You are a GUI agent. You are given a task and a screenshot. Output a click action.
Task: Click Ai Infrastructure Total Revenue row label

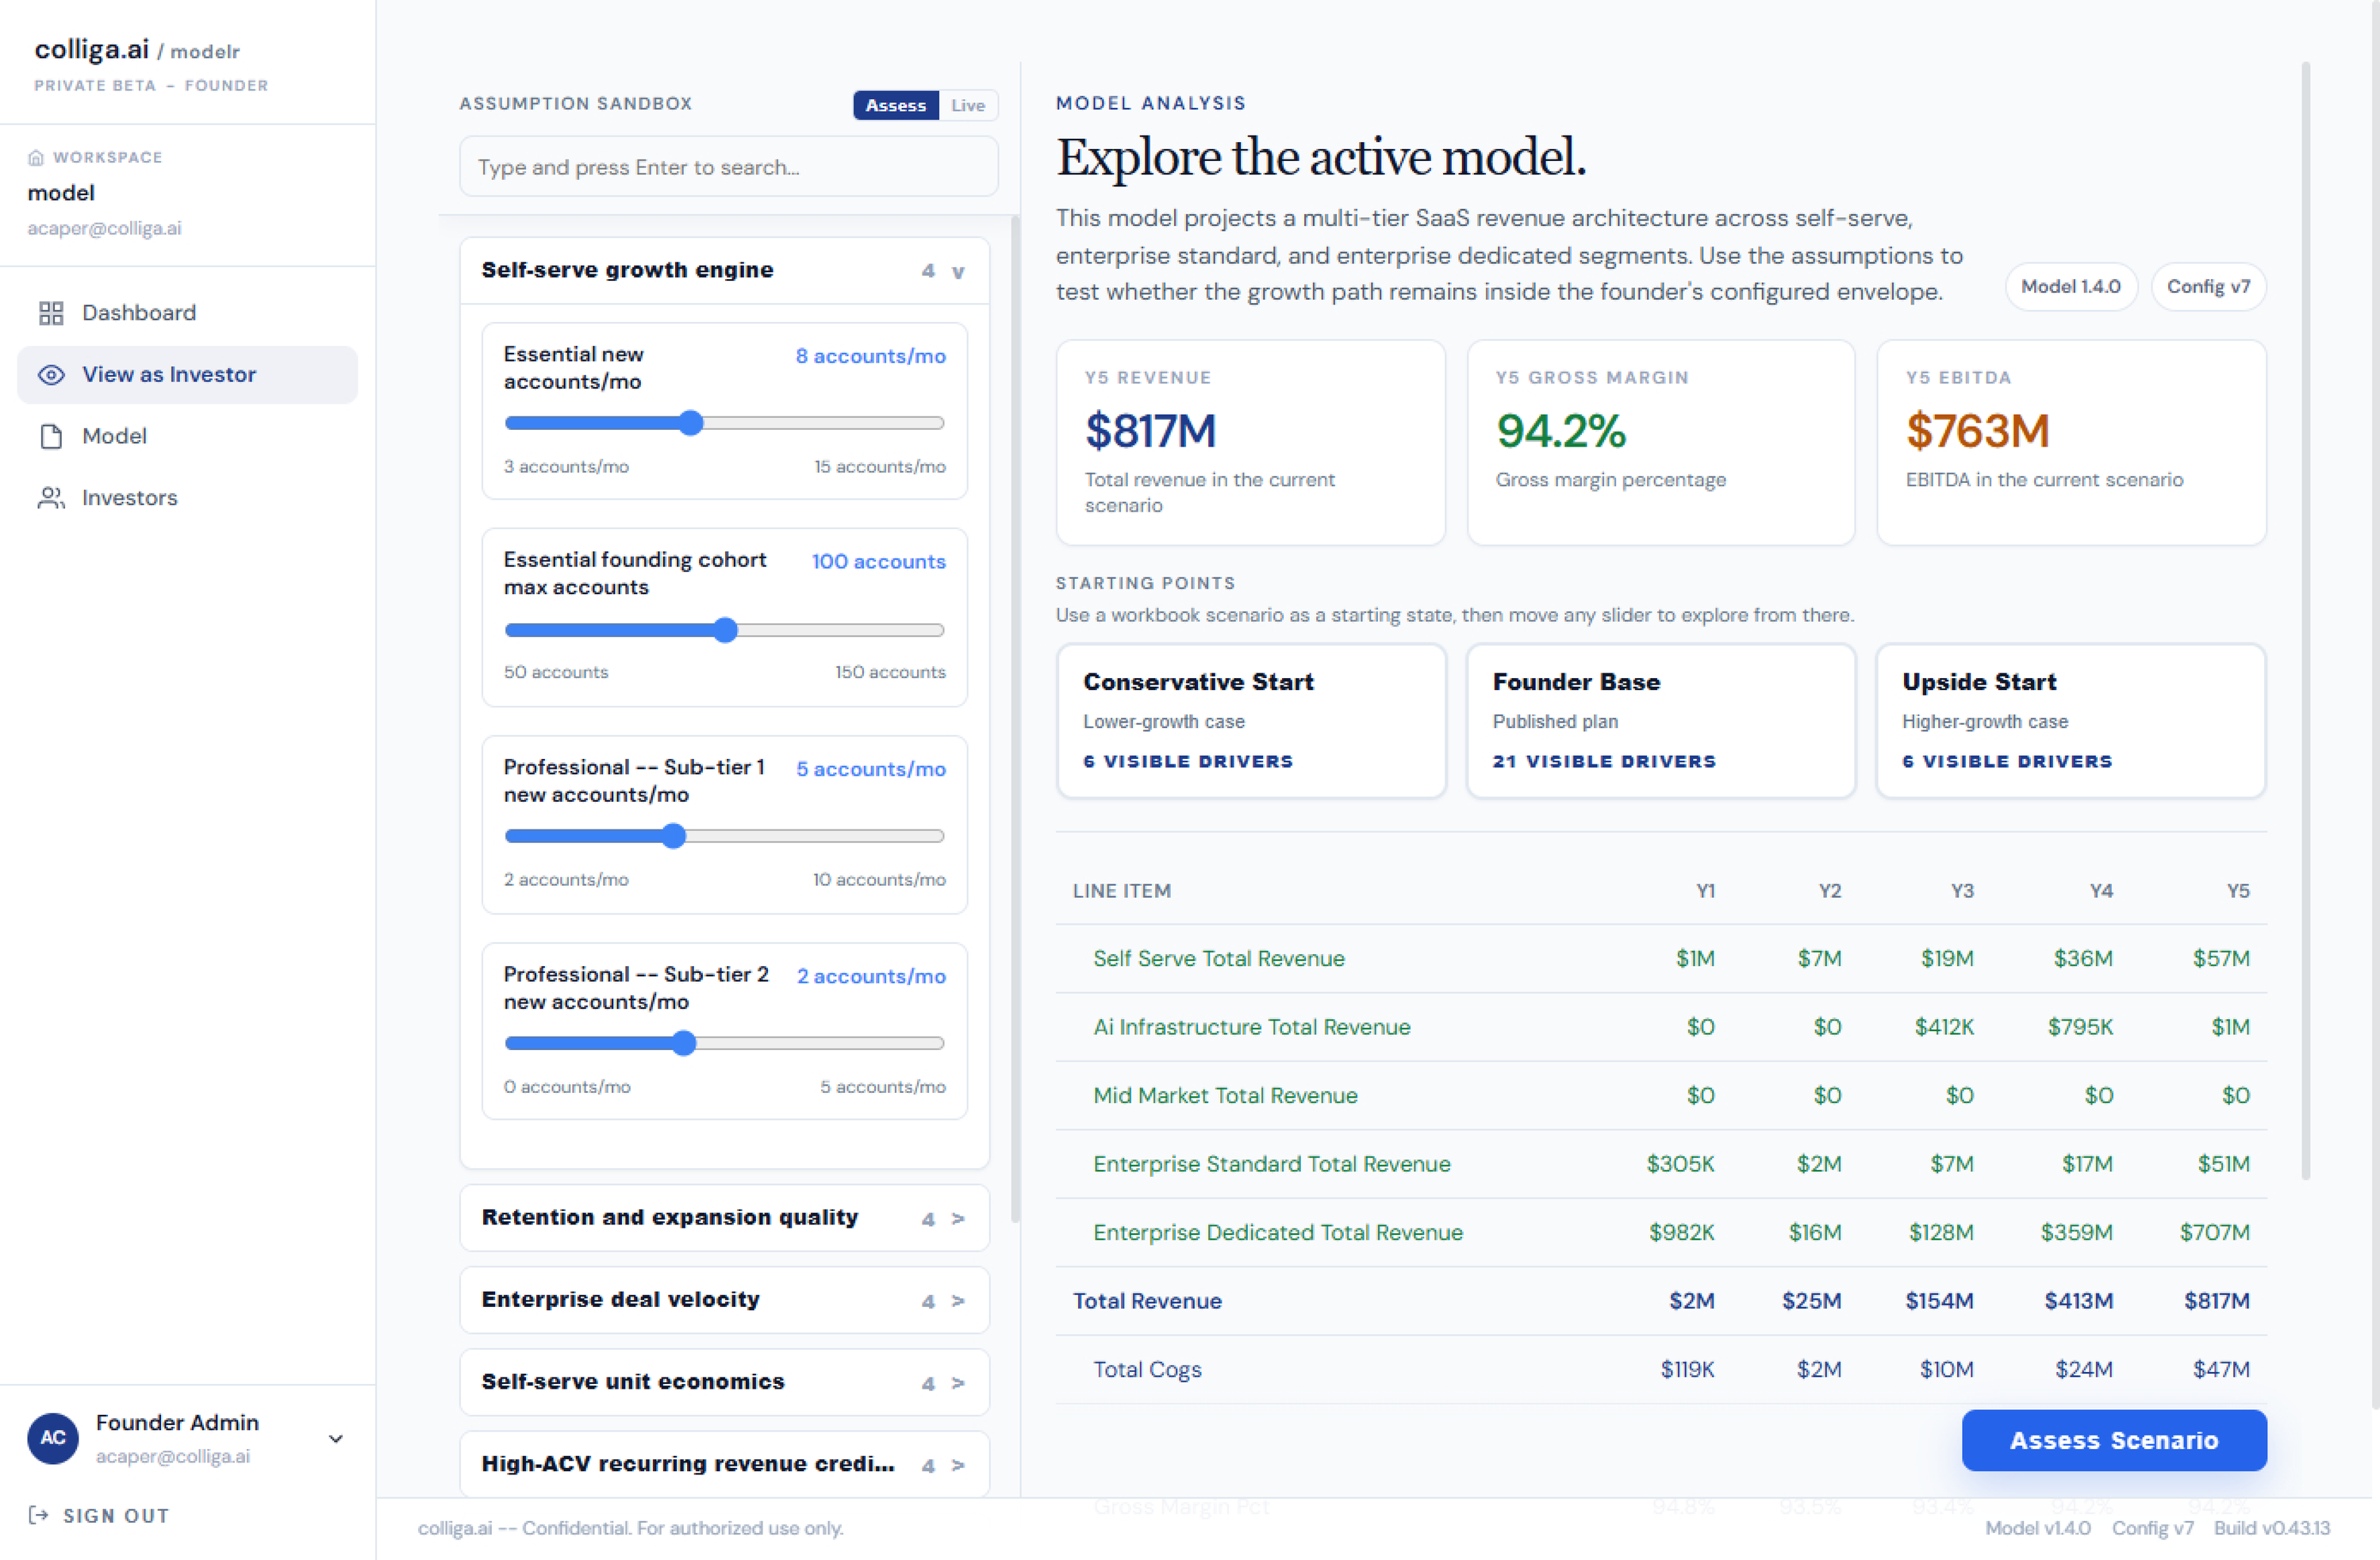click(x=1252, y=1027)
